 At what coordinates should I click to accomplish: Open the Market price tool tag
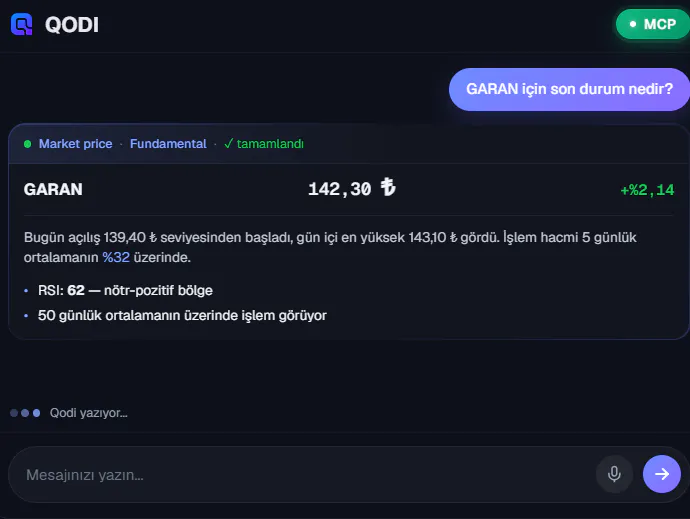76,144
